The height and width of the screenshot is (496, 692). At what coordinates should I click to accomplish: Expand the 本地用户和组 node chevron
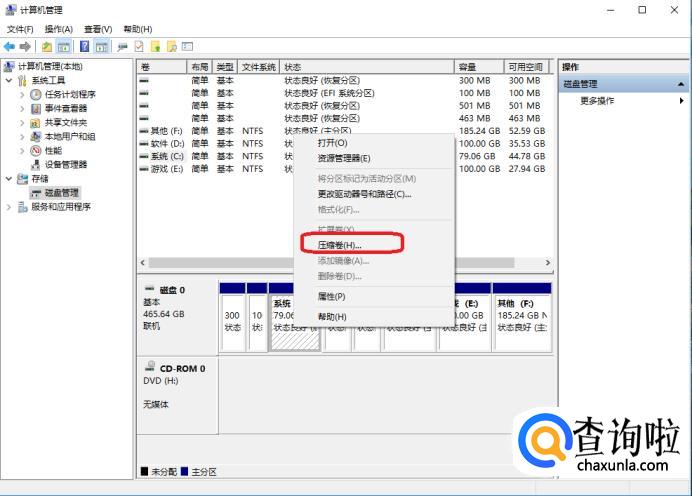[22, 137]
